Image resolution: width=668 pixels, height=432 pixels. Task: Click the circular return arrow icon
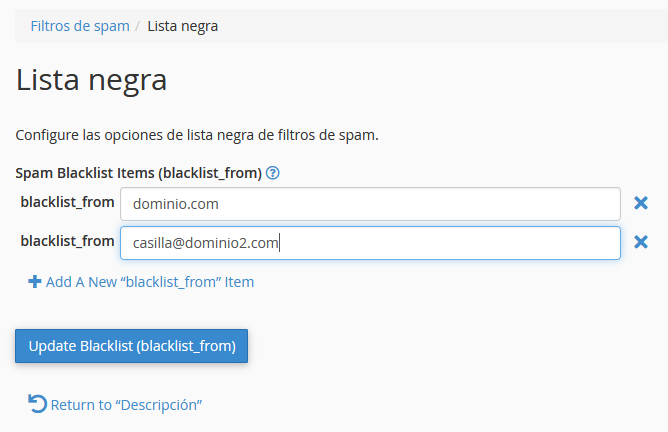click(x=37, y=404)
